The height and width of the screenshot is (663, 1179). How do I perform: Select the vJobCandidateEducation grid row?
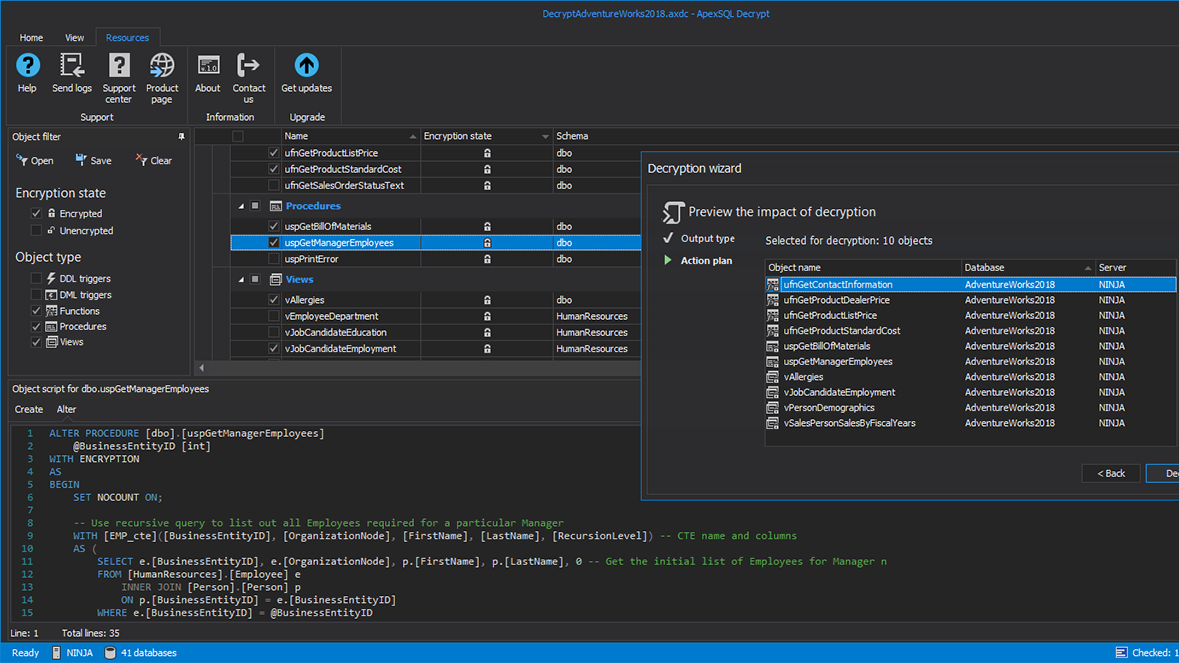tap(436, 332)
